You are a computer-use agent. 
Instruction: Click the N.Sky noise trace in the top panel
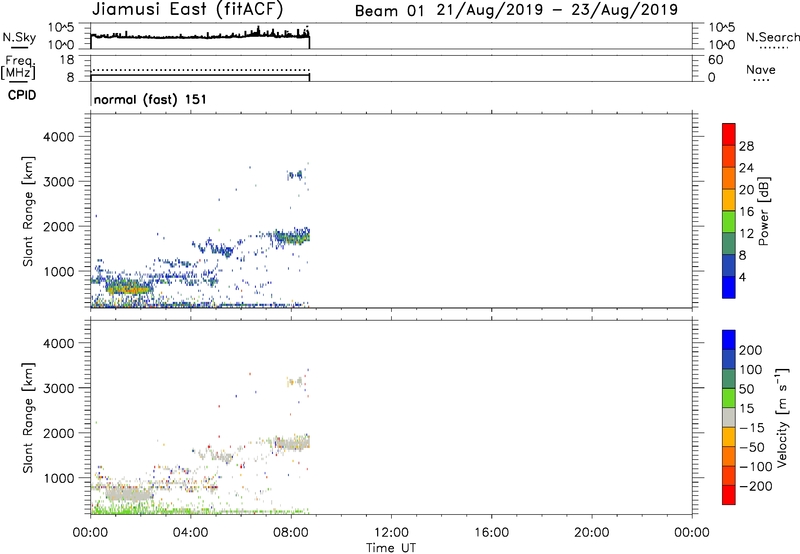coord(200,36)
